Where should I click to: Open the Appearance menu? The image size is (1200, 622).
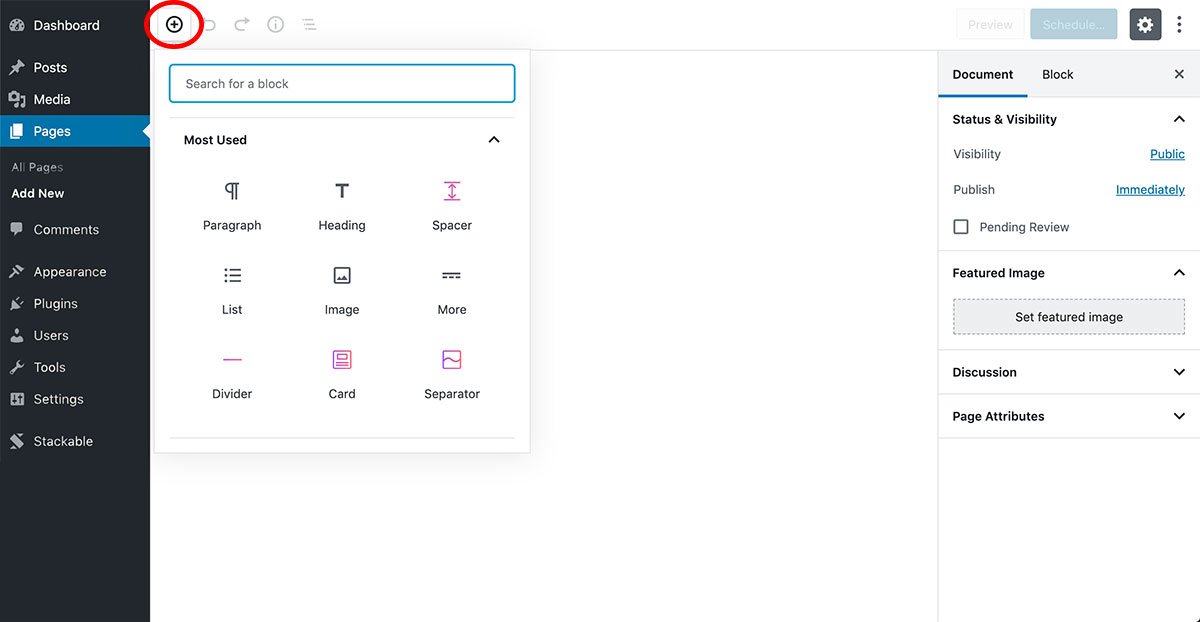pos(75,271)
